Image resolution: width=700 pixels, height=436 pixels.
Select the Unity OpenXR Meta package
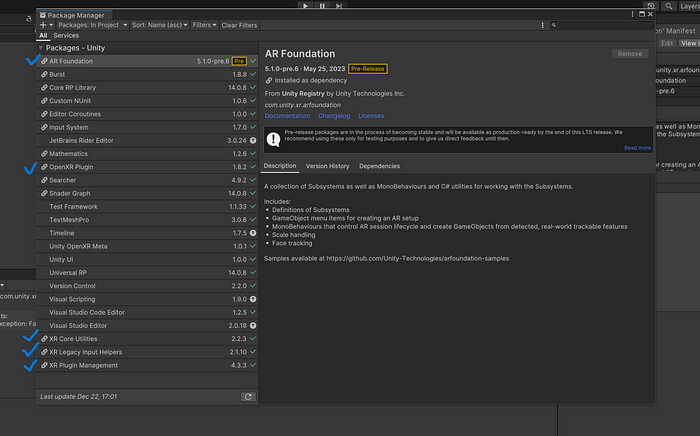[147, 246]
